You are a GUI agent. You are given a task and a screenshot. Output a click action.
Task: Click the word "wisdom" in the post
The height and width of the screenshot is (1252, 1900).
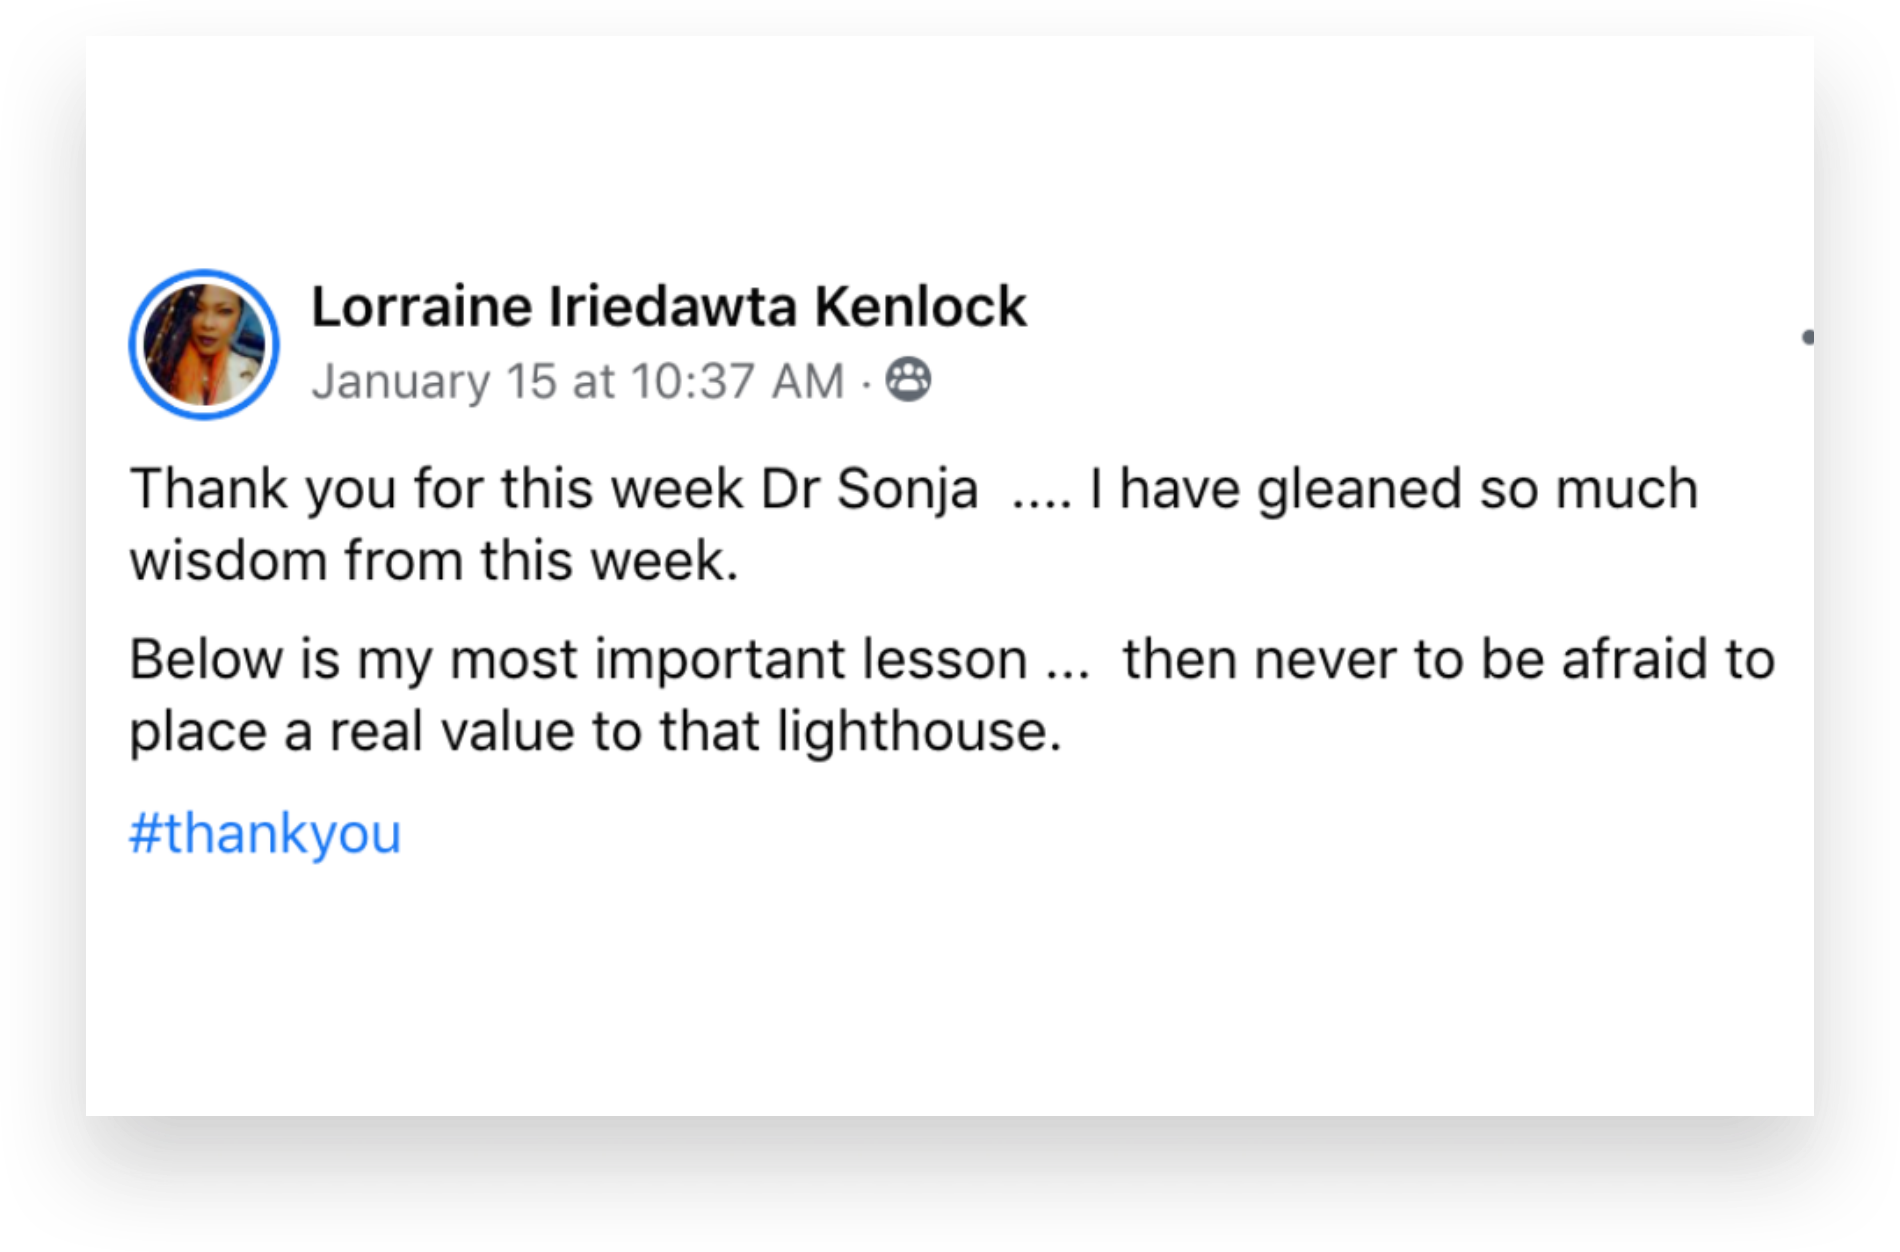[228, 560]
